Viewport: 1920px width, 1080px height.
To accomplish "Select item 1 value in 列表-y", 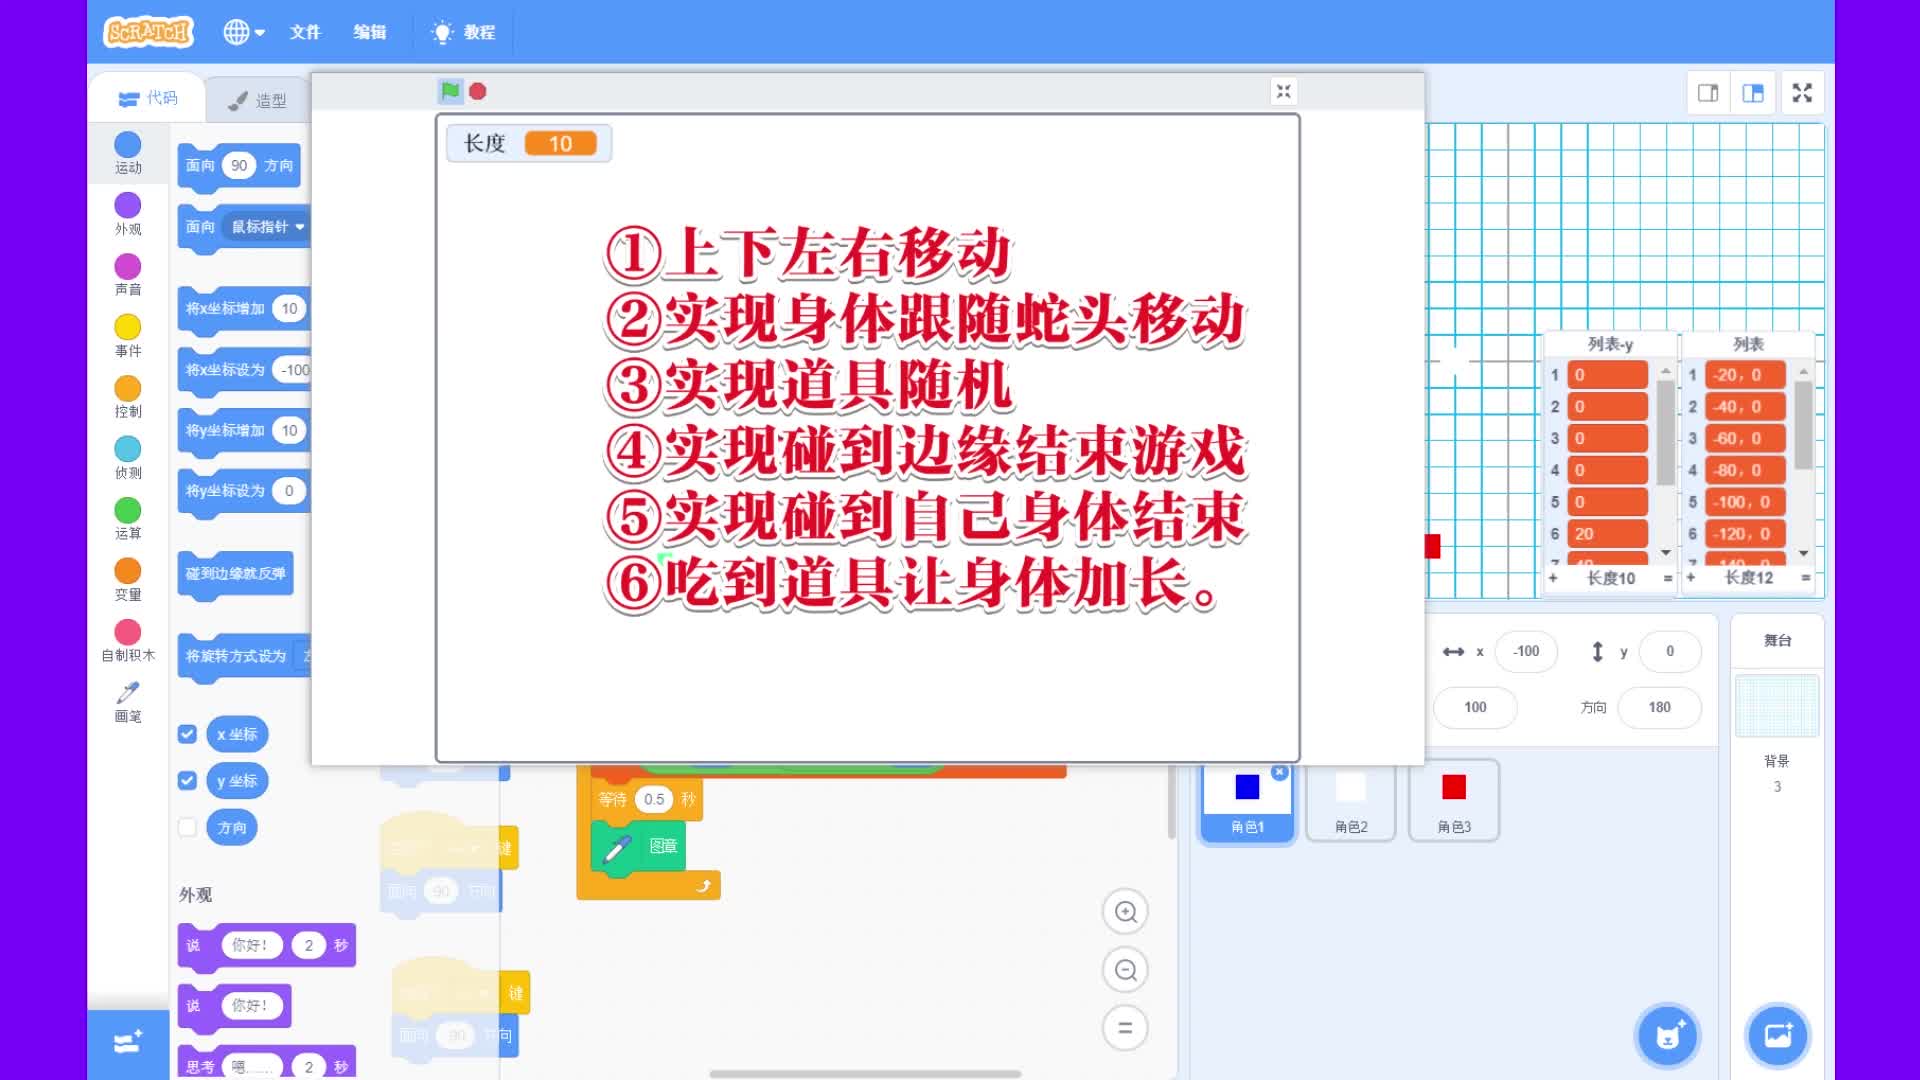I will (1607, 375).
